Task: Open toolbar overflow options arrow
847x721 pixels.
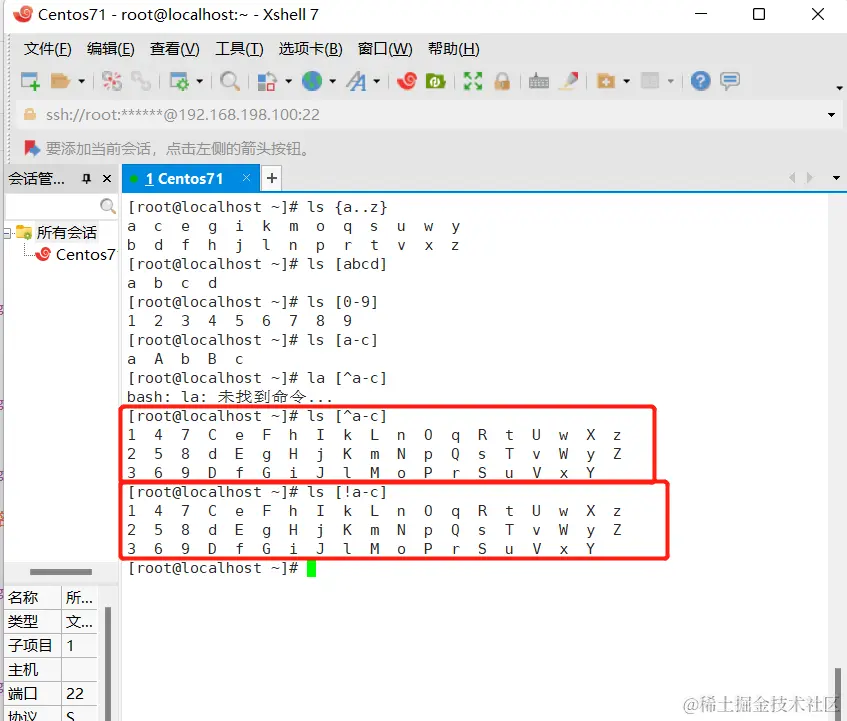Action: [839, 88]
